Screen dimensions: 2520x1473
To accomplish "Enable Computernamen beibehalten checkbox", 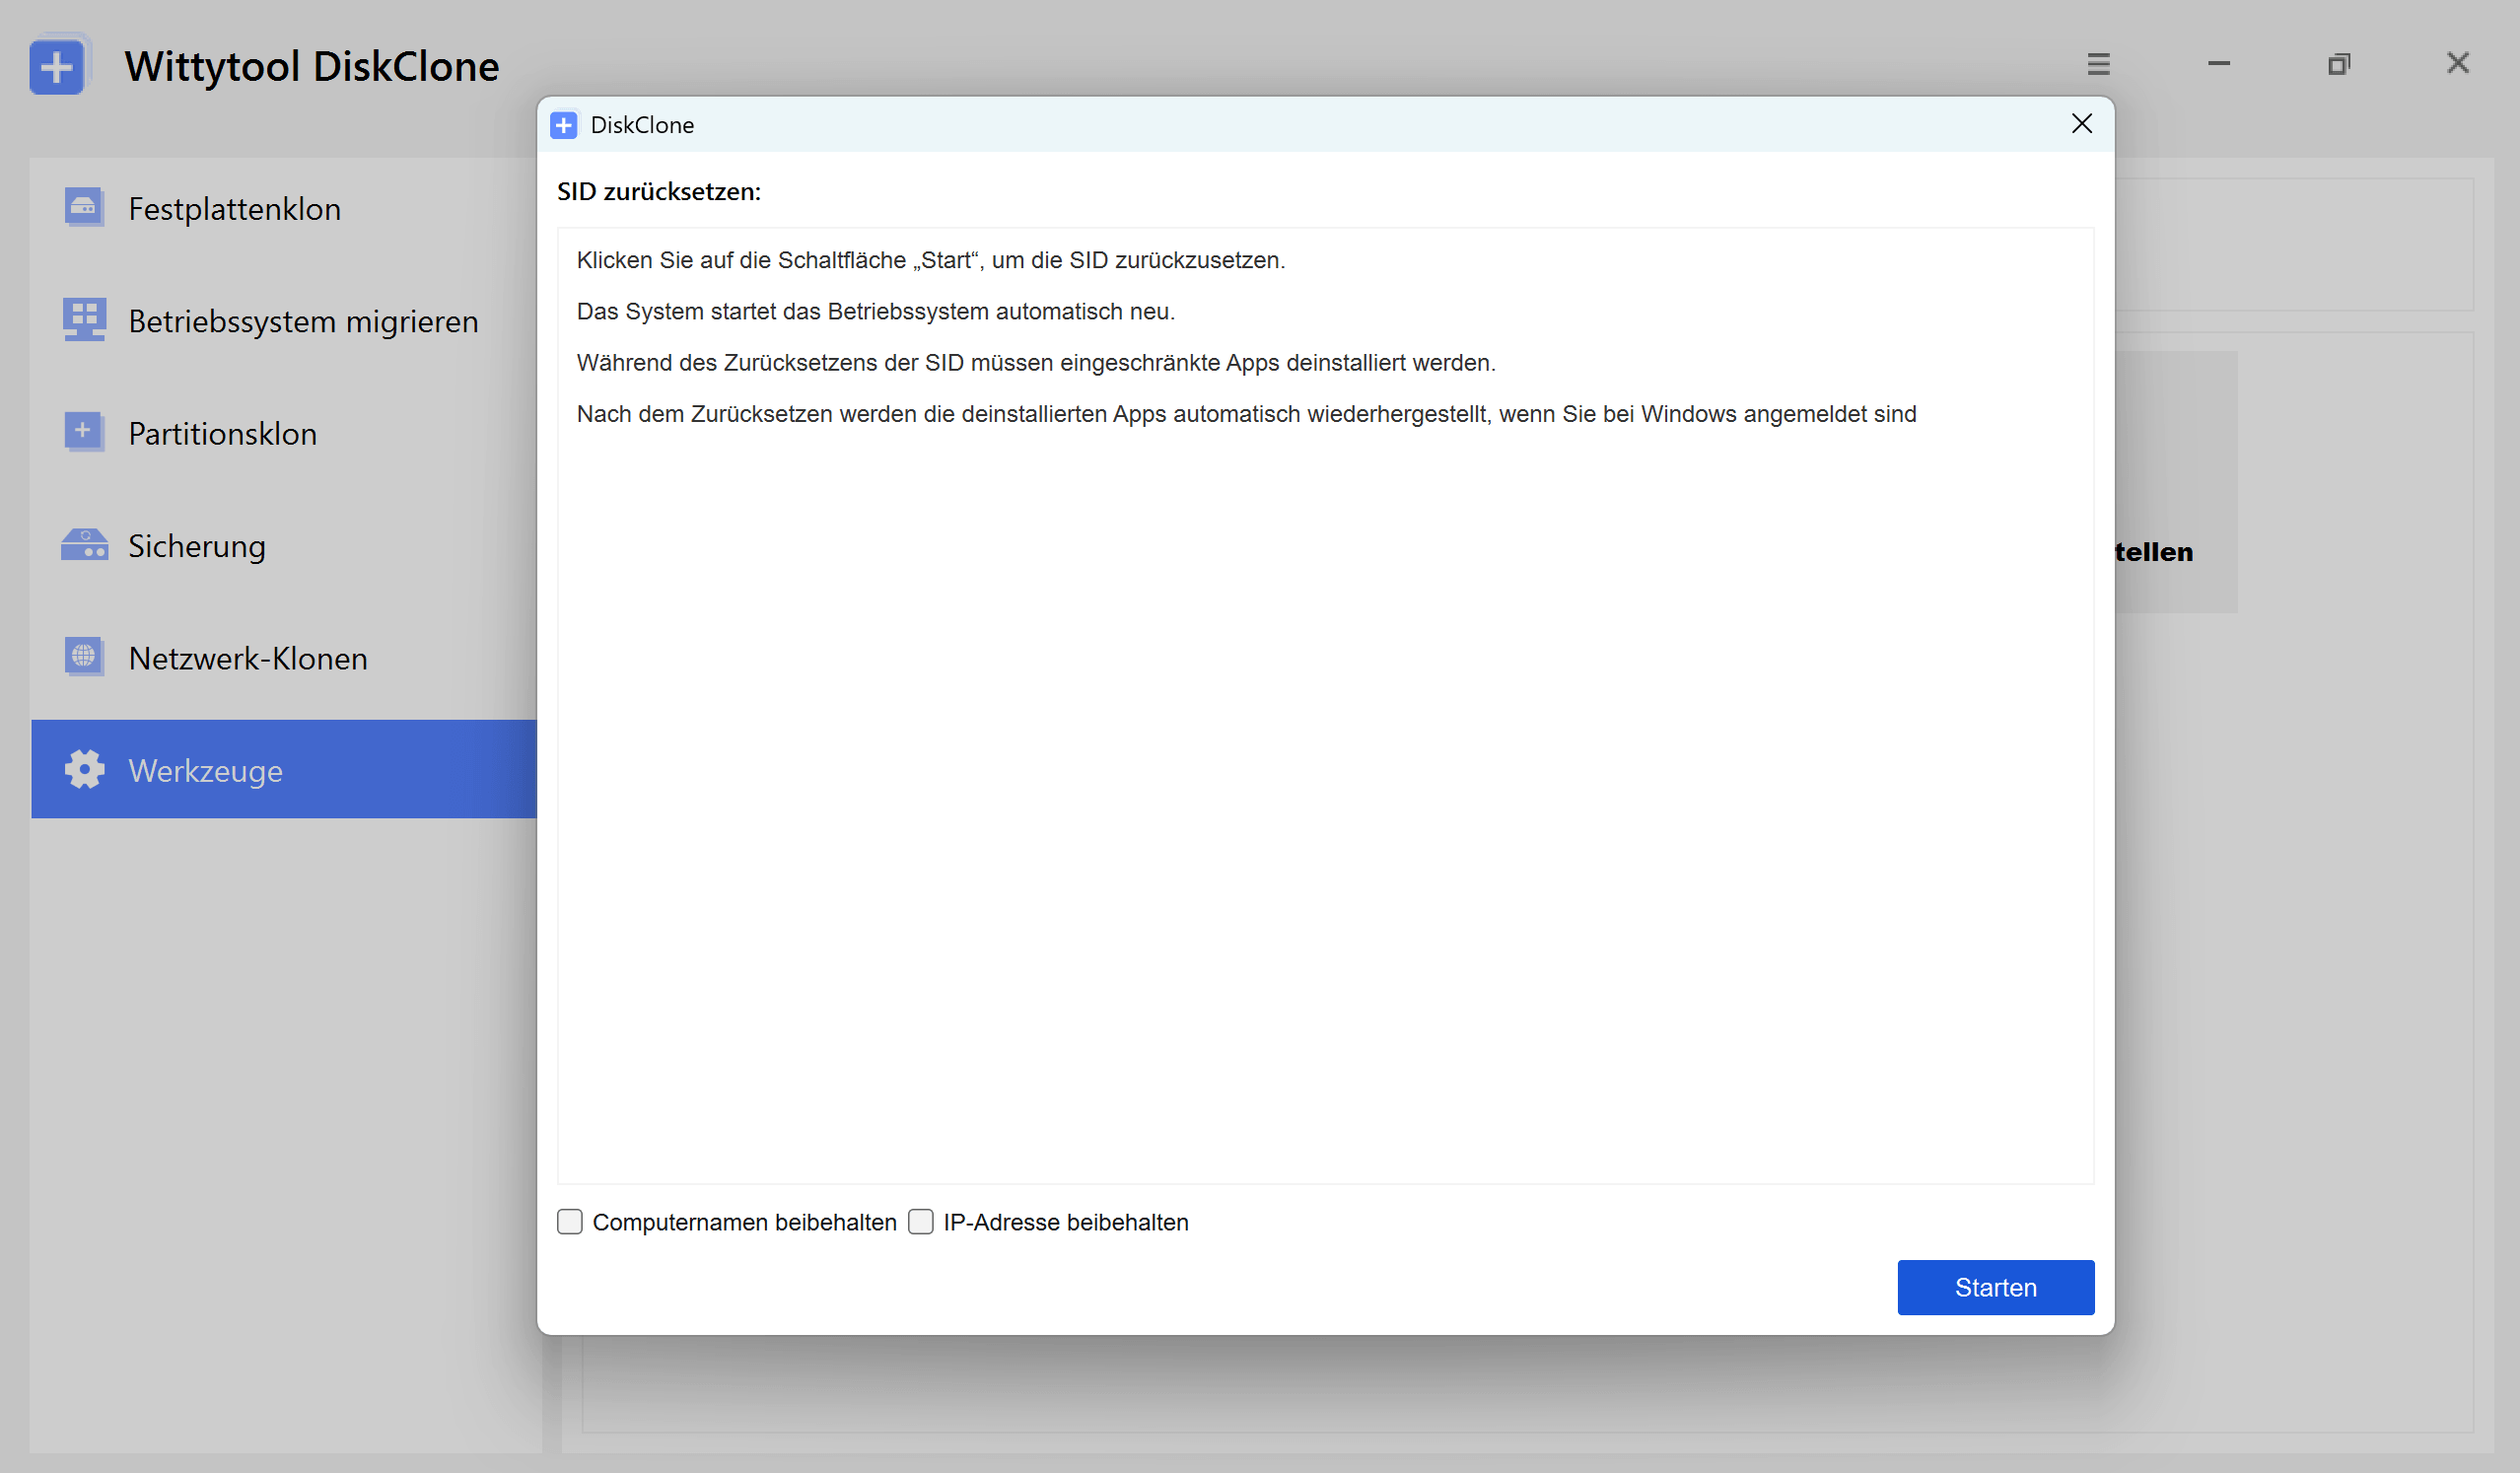I will 570,1222.
